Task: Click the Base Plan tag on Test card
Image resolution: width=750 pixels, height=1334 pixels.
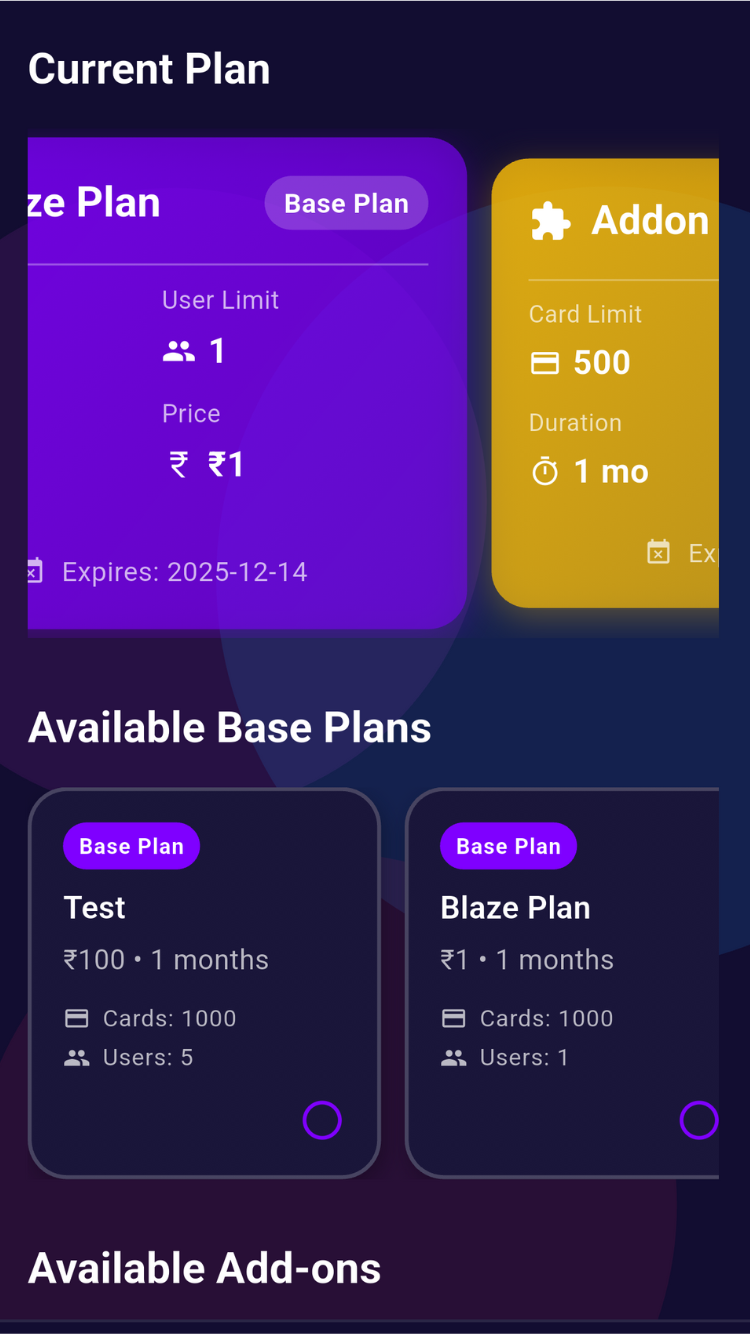Action: tap(131, 846)
